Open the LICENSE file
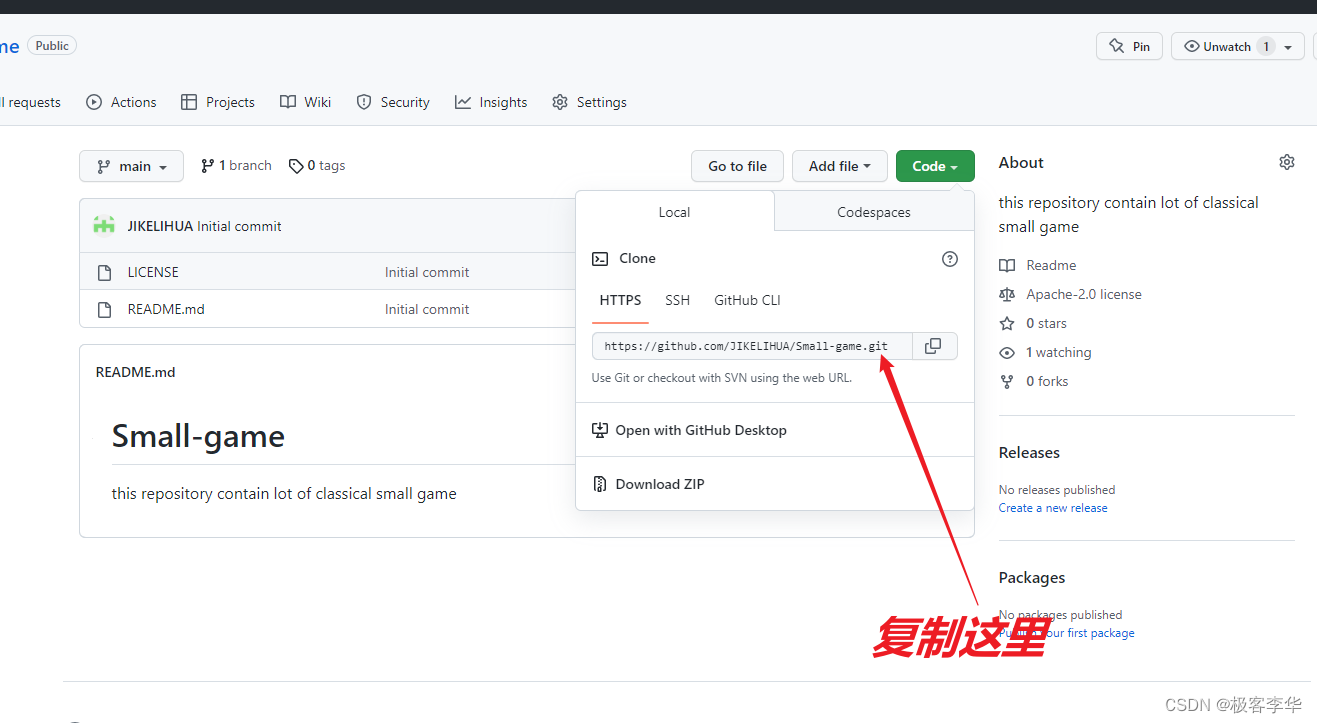The height and width of the screenshot is (723, 1317). point(153,272)
